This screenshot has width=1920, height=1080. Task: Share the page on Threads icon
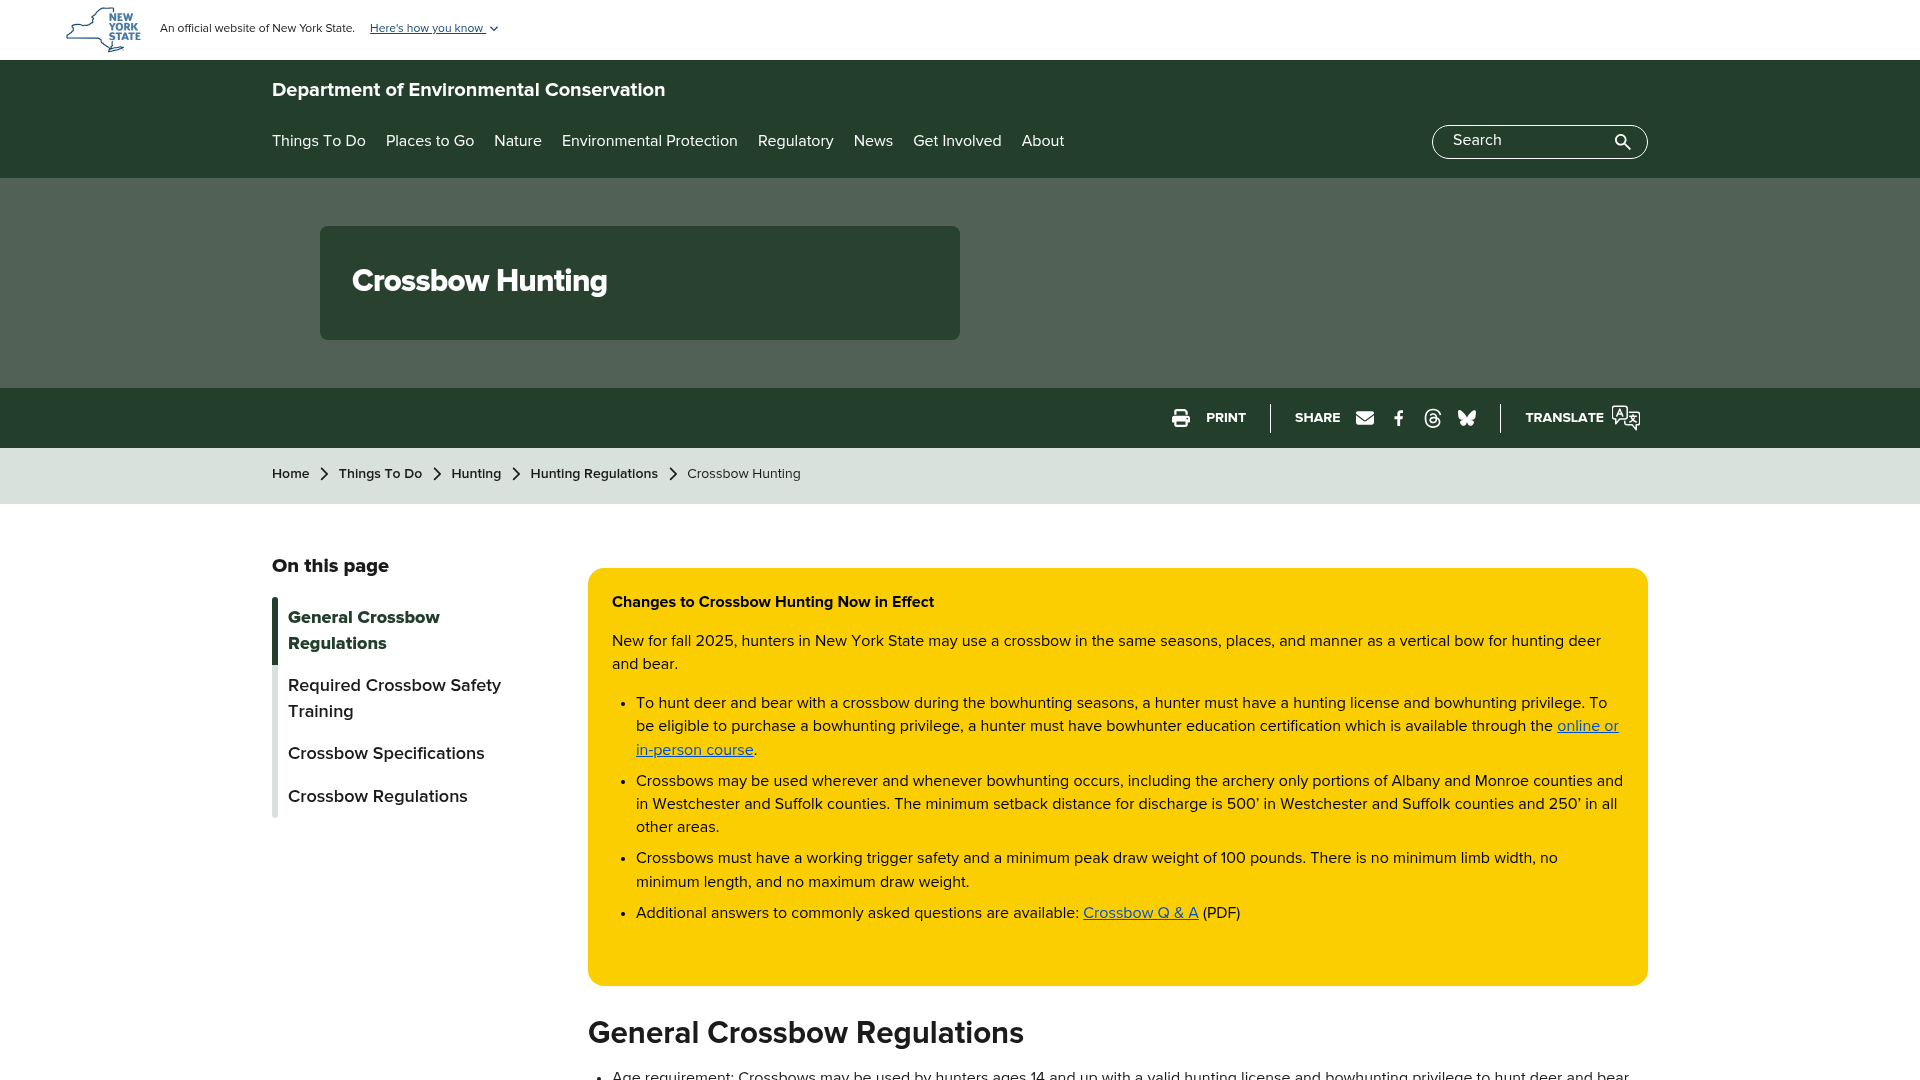click(1433, 418)
